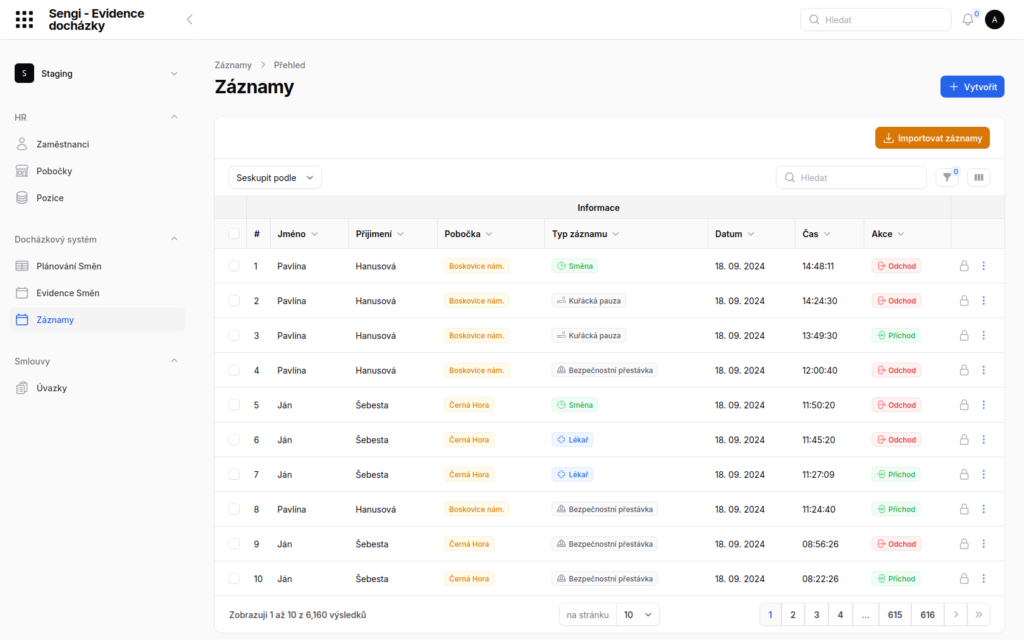Tick the checkbox for row 7

[x=234, y=475]
